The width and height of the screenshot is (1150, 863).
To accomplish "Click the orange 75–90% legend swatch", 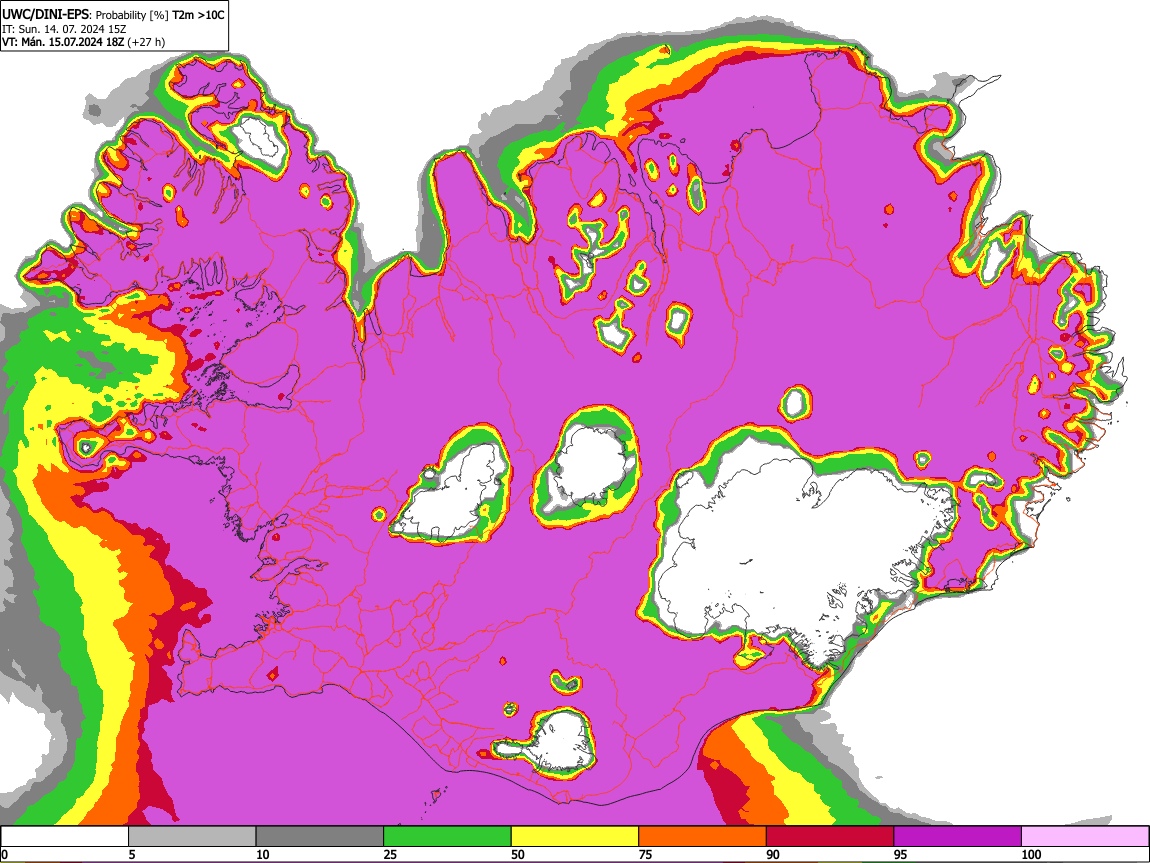I will coord(703,837).
